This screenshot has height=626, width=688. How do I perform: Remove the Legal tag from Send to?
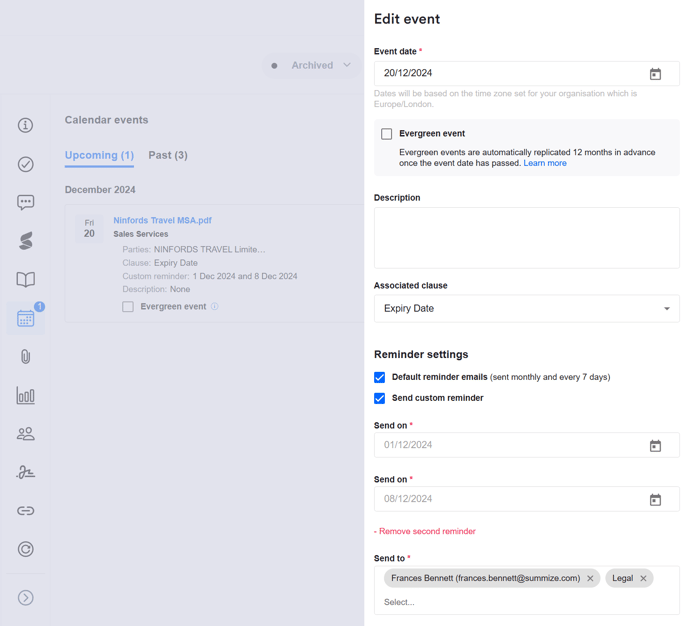coord(643,578)
